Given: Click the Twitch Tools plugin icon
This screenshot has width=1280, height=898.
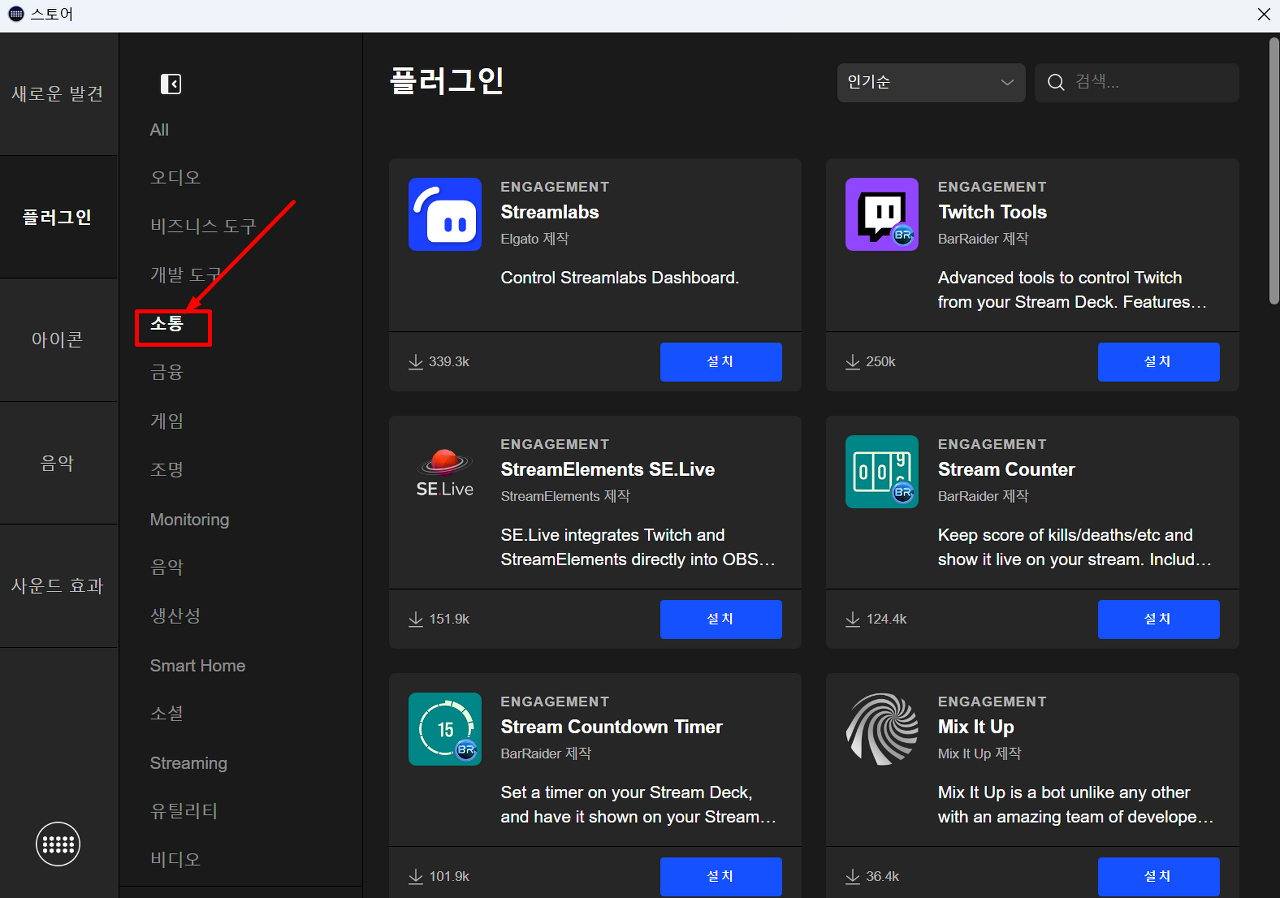Looking at the screenshot, I should pos(882,214).
